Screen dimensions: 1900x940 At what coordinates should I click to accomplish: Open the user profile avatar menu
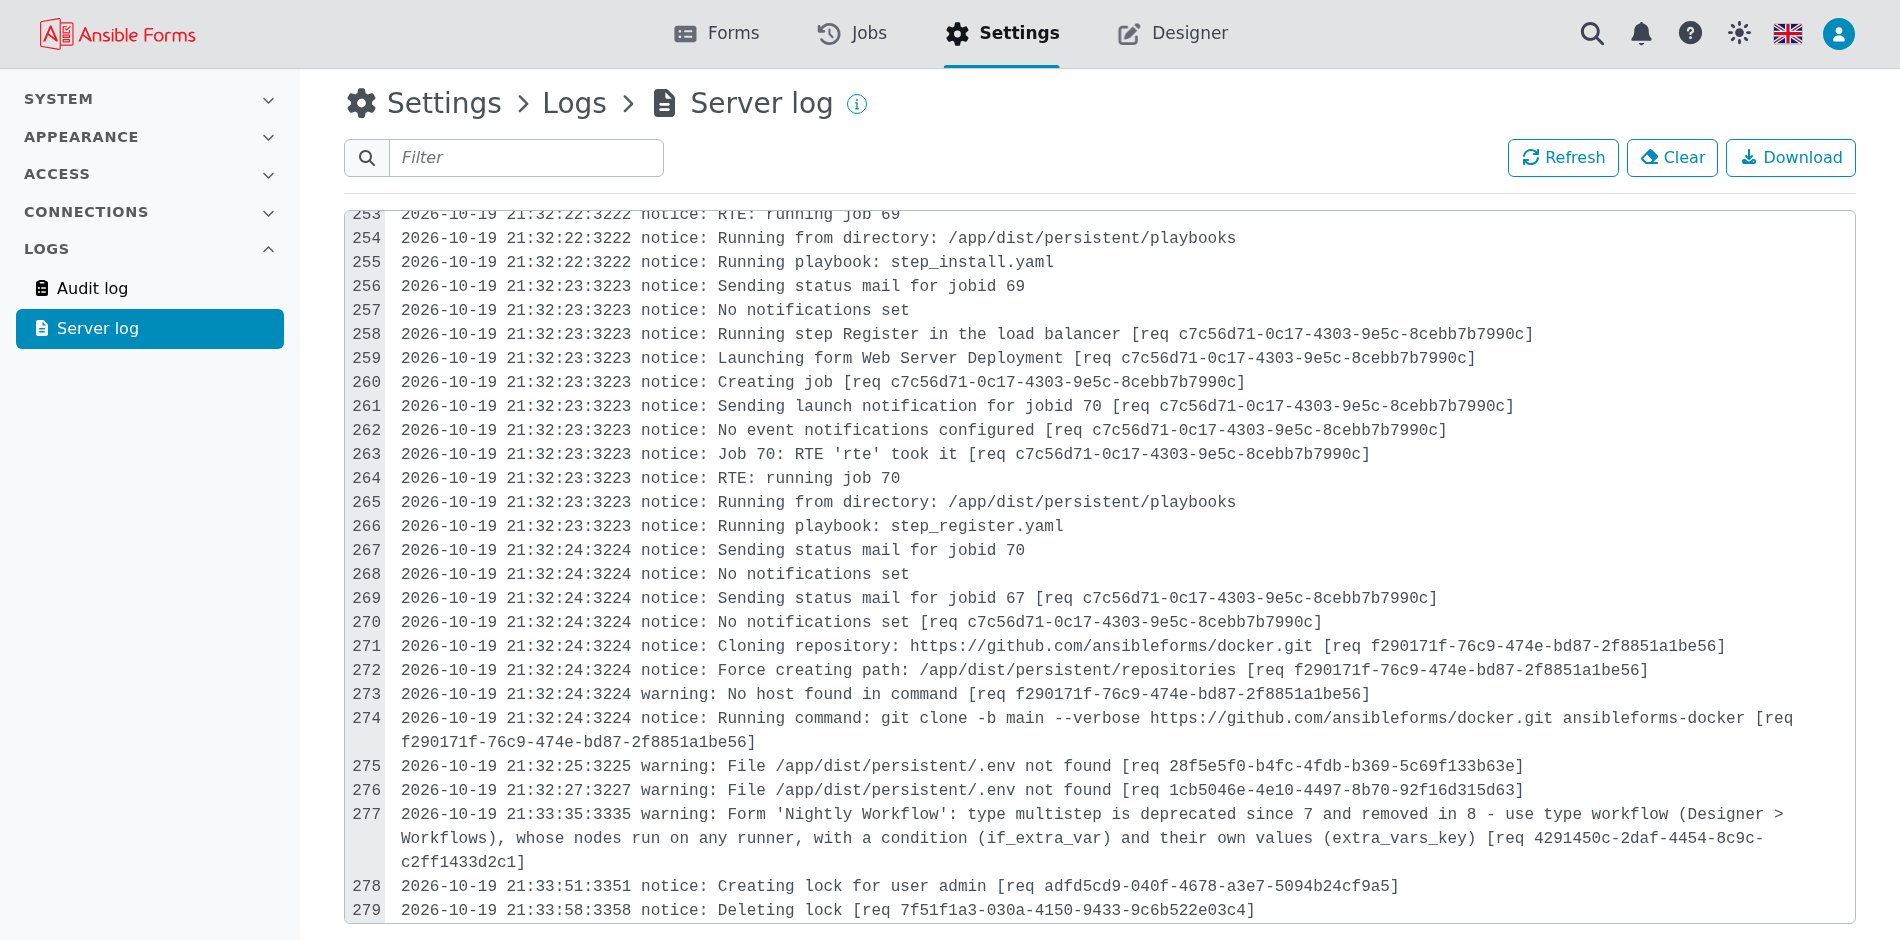coord(1839,34)
